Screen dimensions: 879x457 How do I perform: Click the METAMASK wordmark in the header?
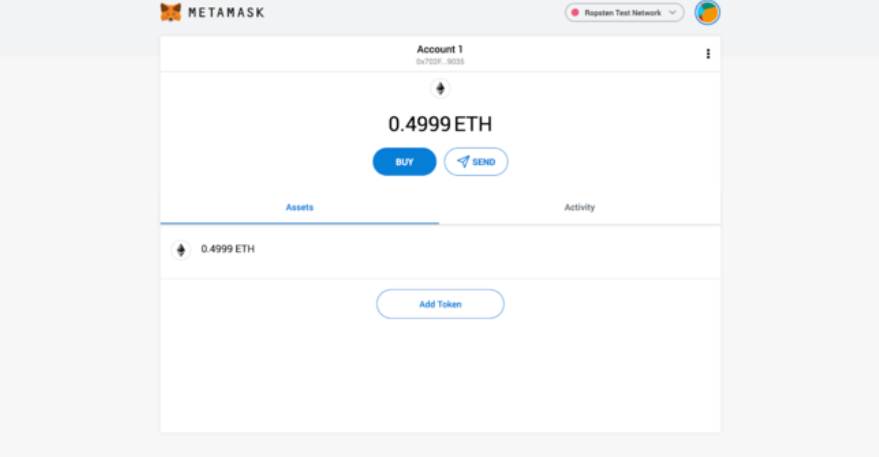click(x=227, y=13)
